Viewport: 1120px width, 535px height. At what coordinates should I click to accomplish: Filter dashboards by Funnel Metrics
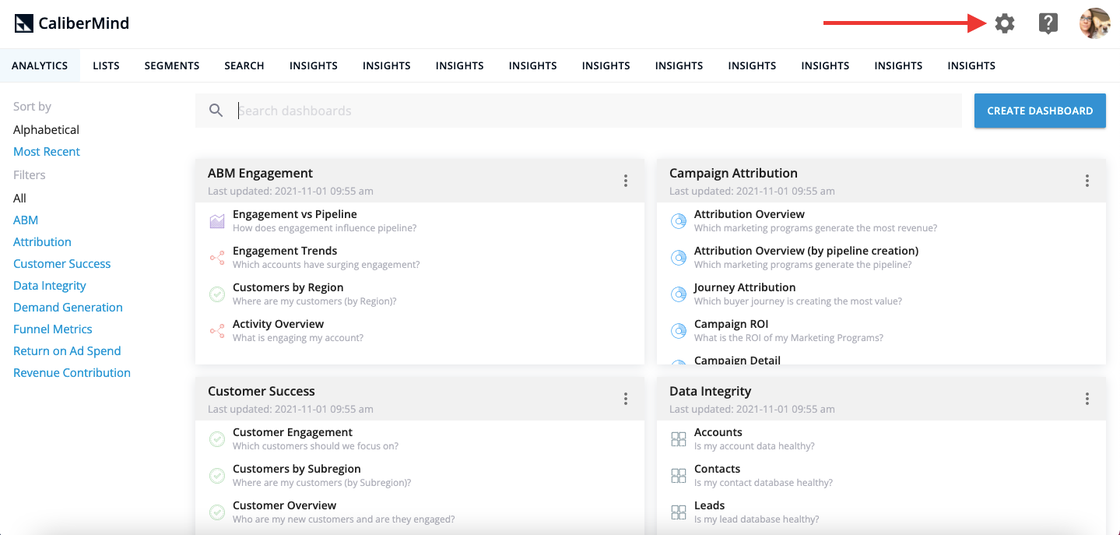[53, 329]
